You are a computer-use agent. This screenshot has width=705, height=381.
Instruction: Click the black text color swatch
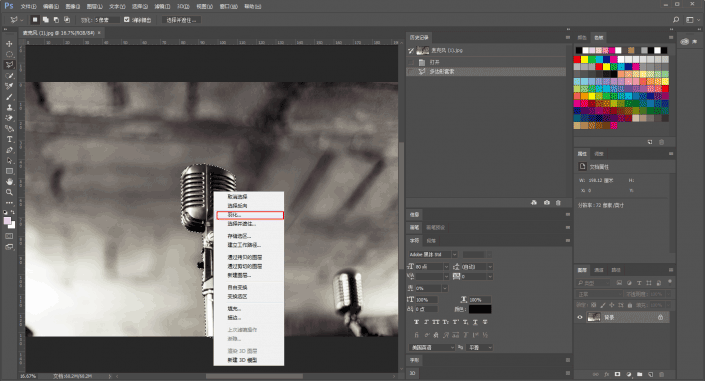coord(480,309)
